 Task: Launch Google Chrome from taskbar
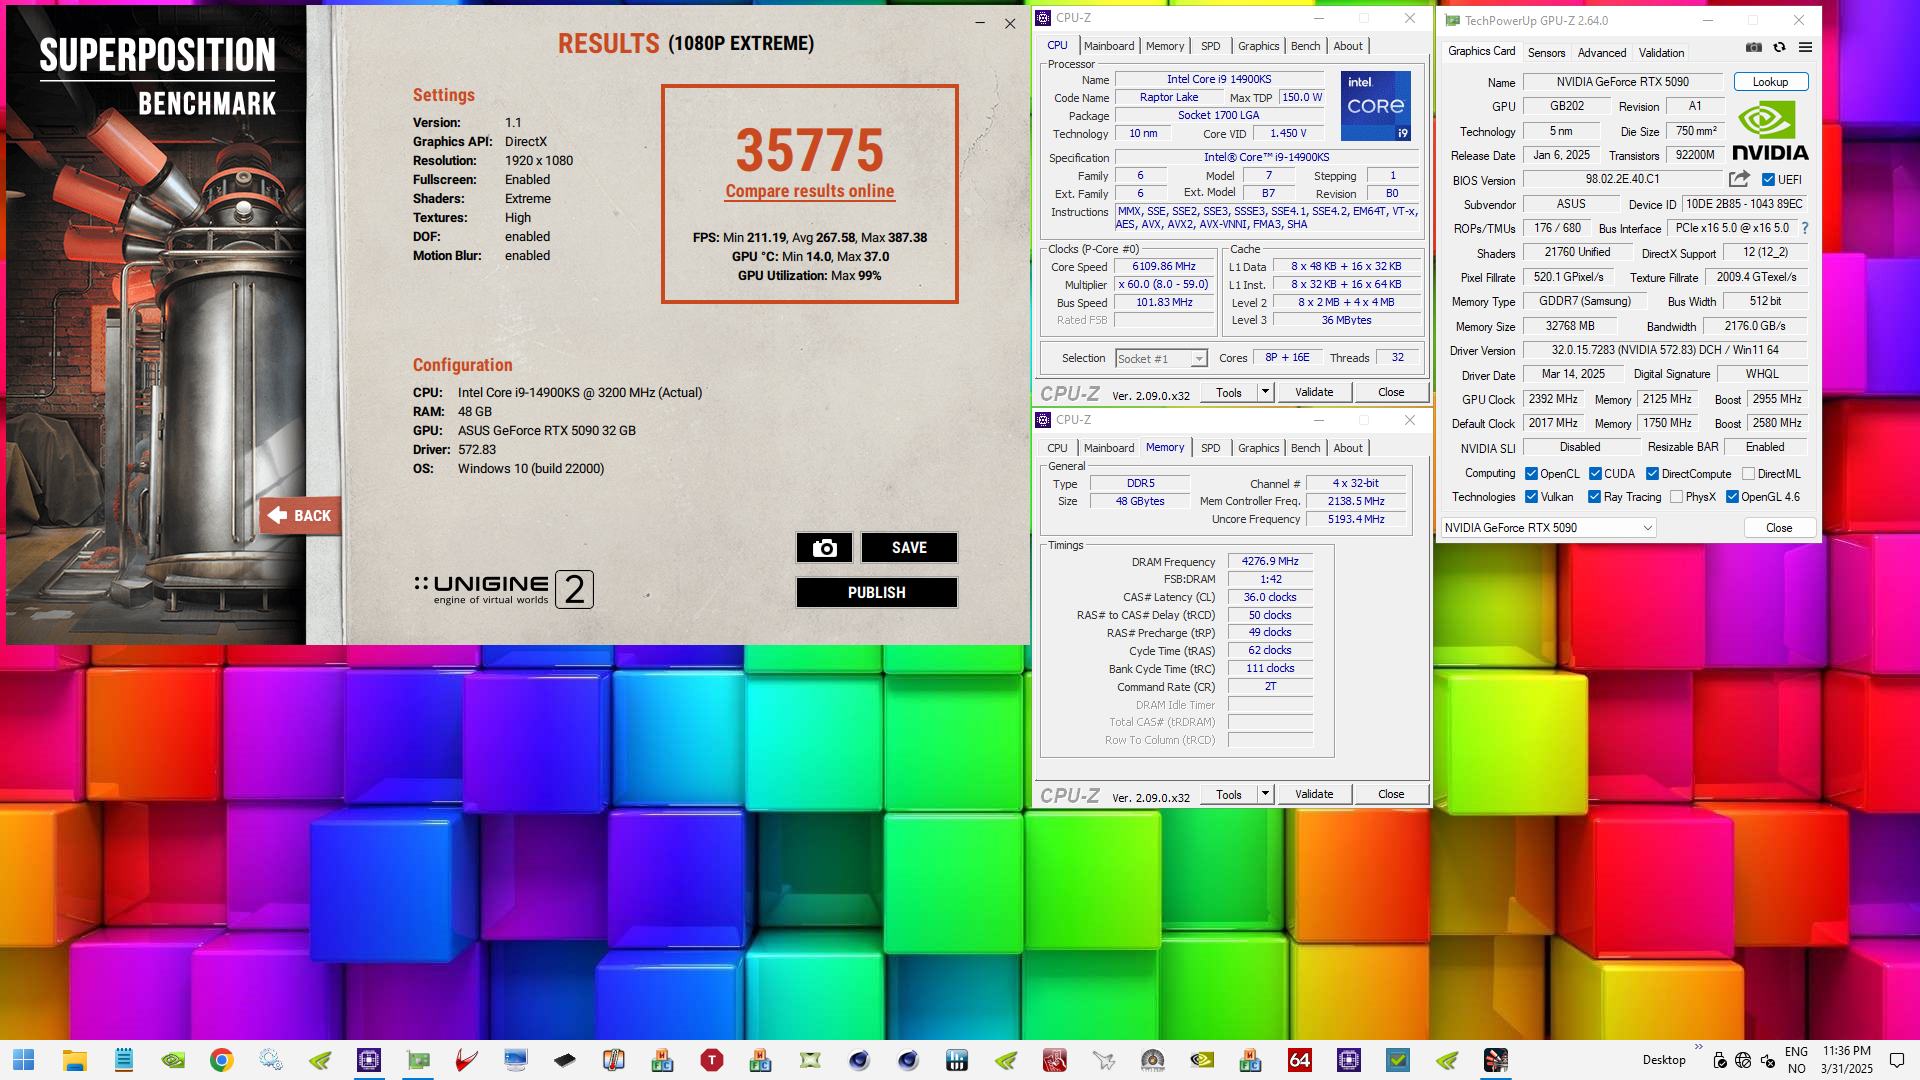tap(222, 1060)
